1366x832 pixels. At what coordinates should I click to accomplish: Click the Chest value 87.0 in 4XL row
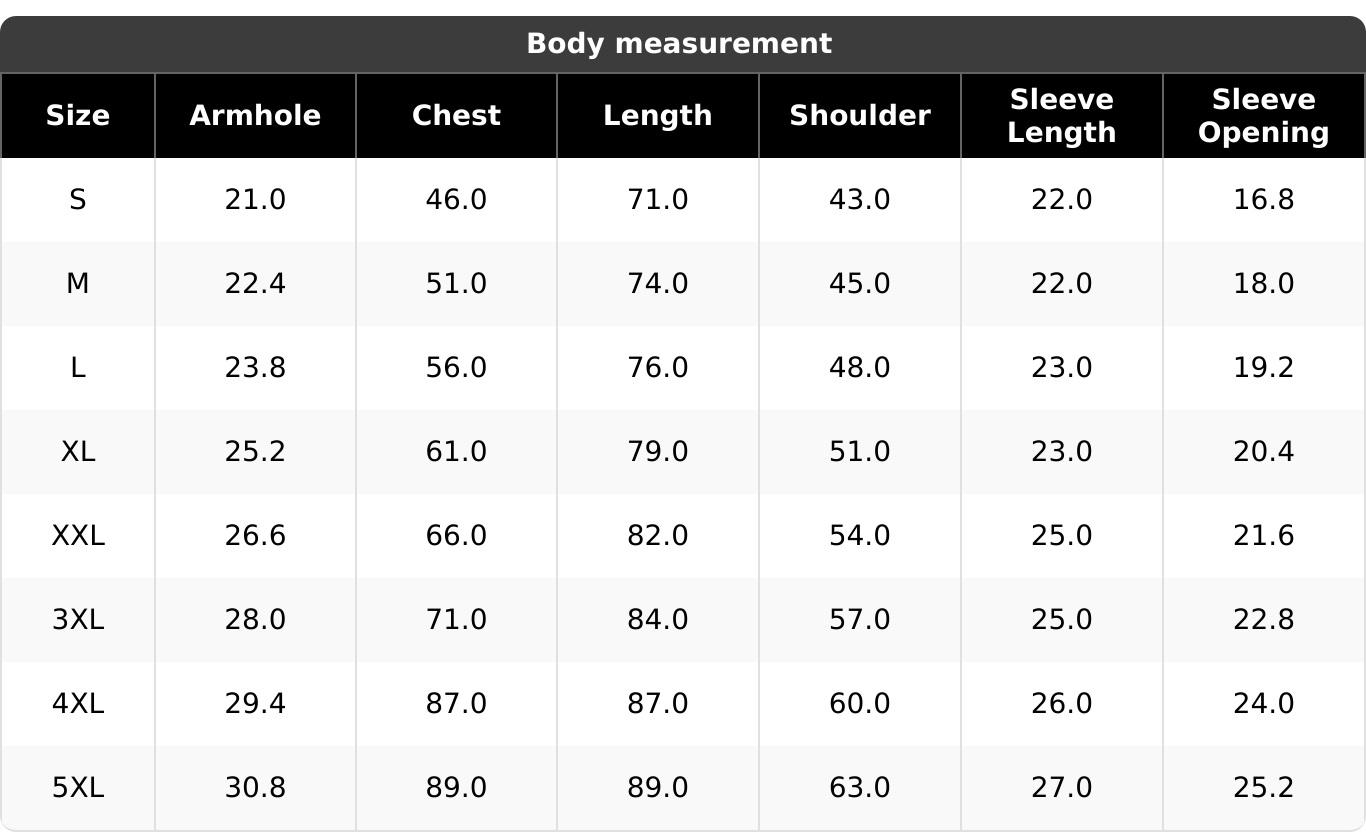(456, 704)
